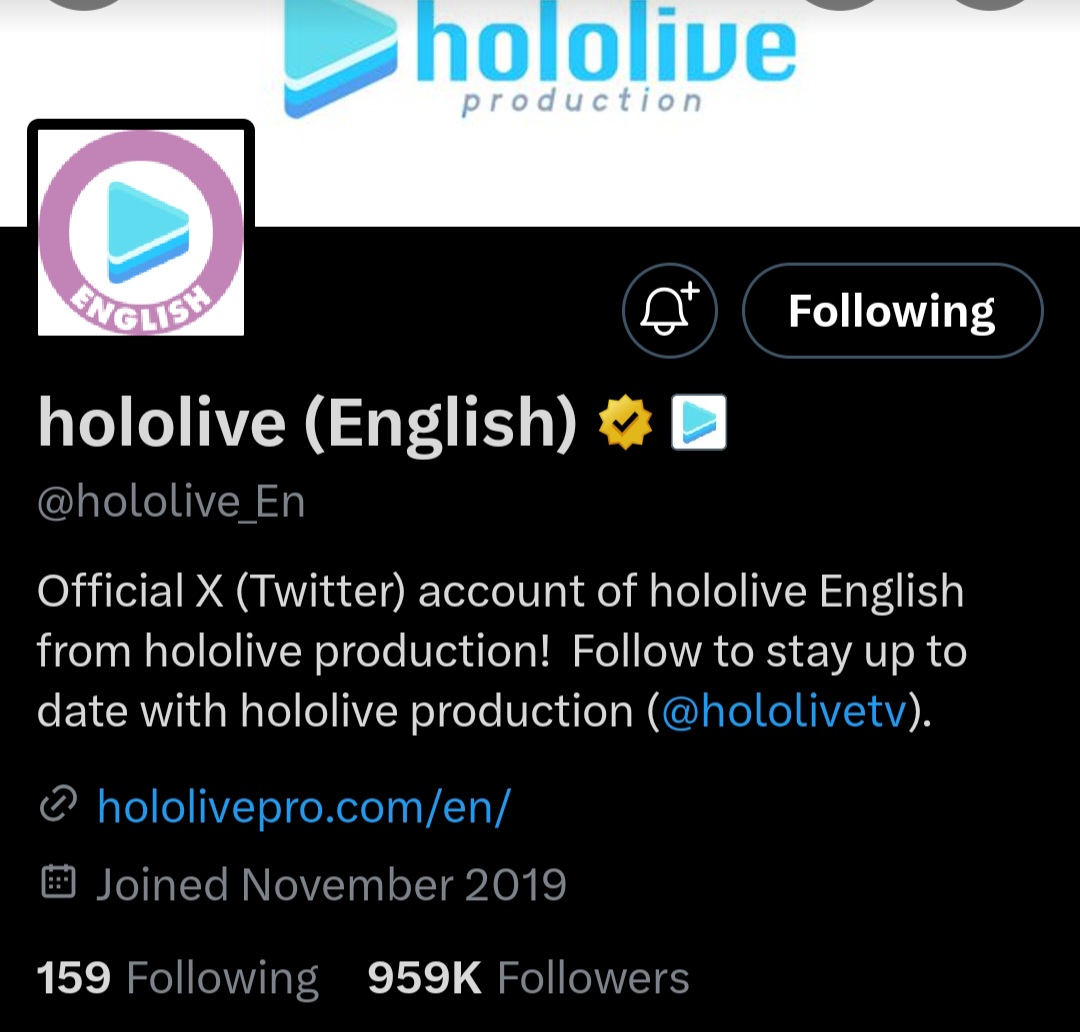View the 159 Following list
This screenshot has height=1032, width=1080.
click(x=177, y=978)
